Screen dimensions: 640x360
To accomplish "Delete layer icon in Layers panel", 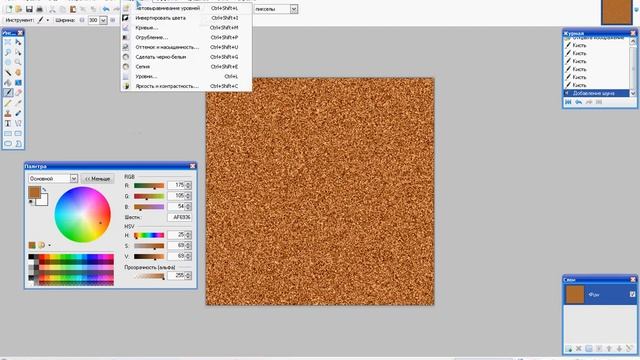I will coord(578,349).
